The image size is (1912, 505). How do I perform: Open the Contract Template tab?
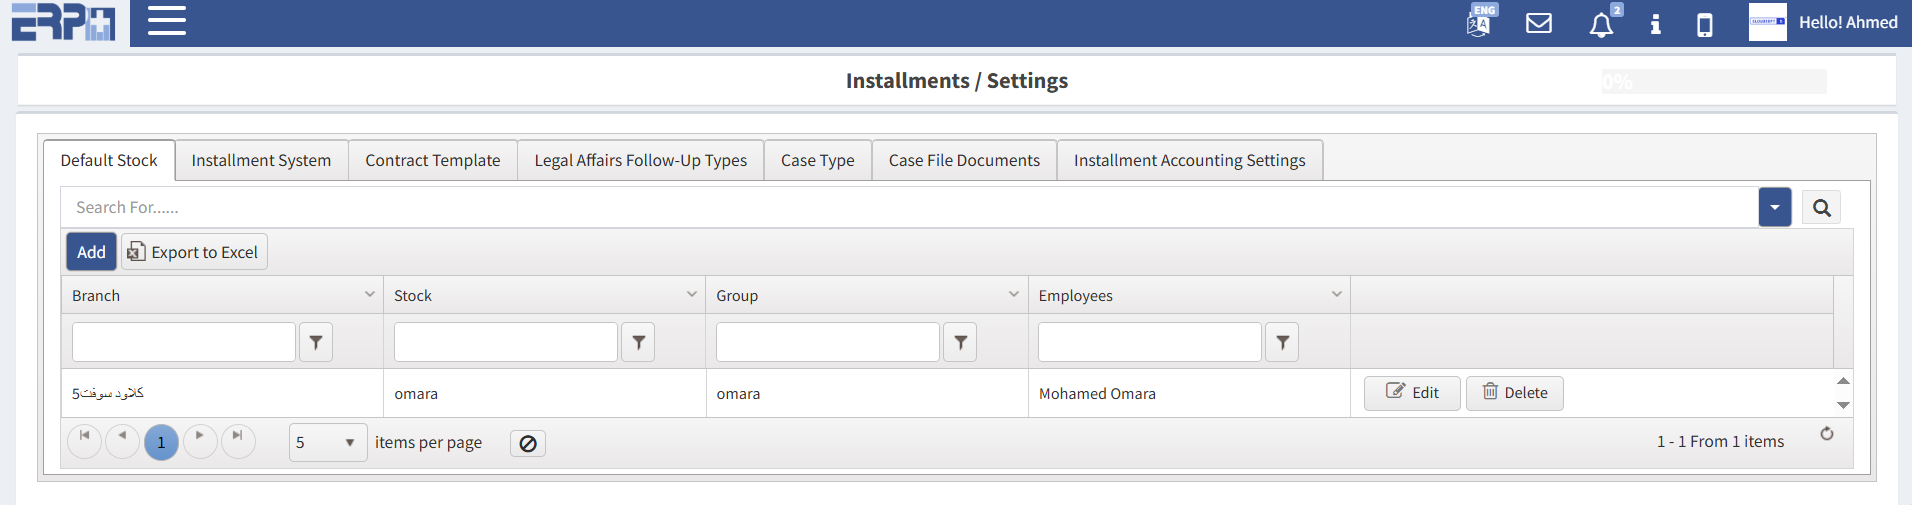(x=432, y=161)
